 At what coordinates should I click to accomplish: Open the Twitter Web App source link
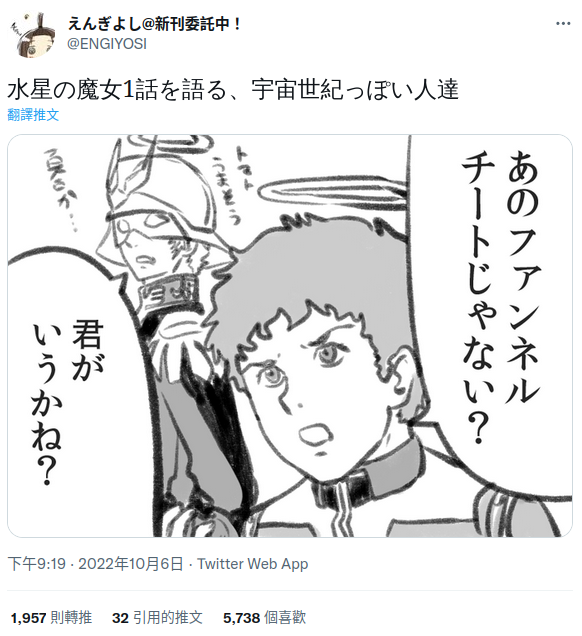point(253,564)
